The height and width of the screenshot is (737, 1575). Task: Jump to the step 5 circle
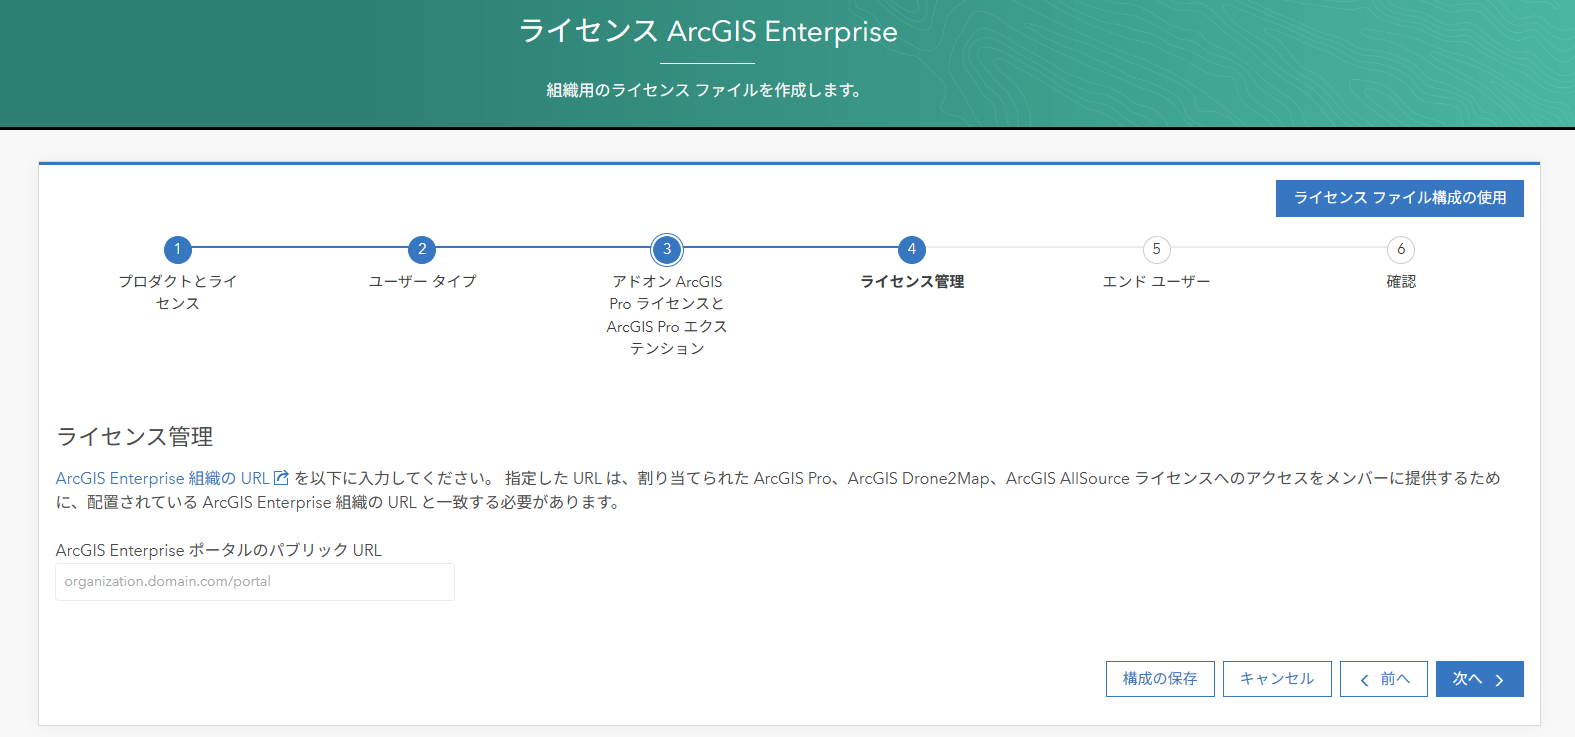coord(1156,249)
